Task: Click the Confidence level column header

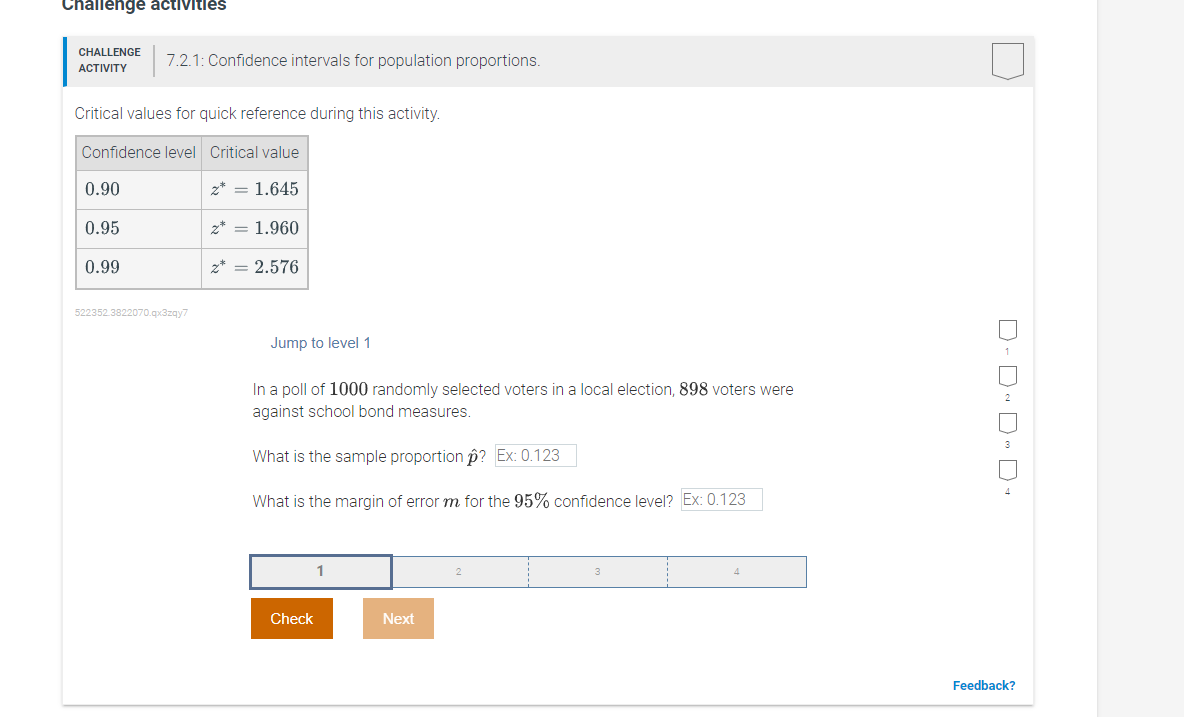Action: [x=138, y=152]
